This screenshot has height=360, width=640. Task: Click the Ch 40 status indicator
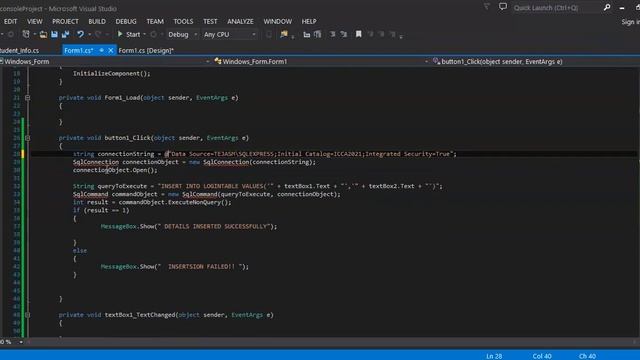587,356
